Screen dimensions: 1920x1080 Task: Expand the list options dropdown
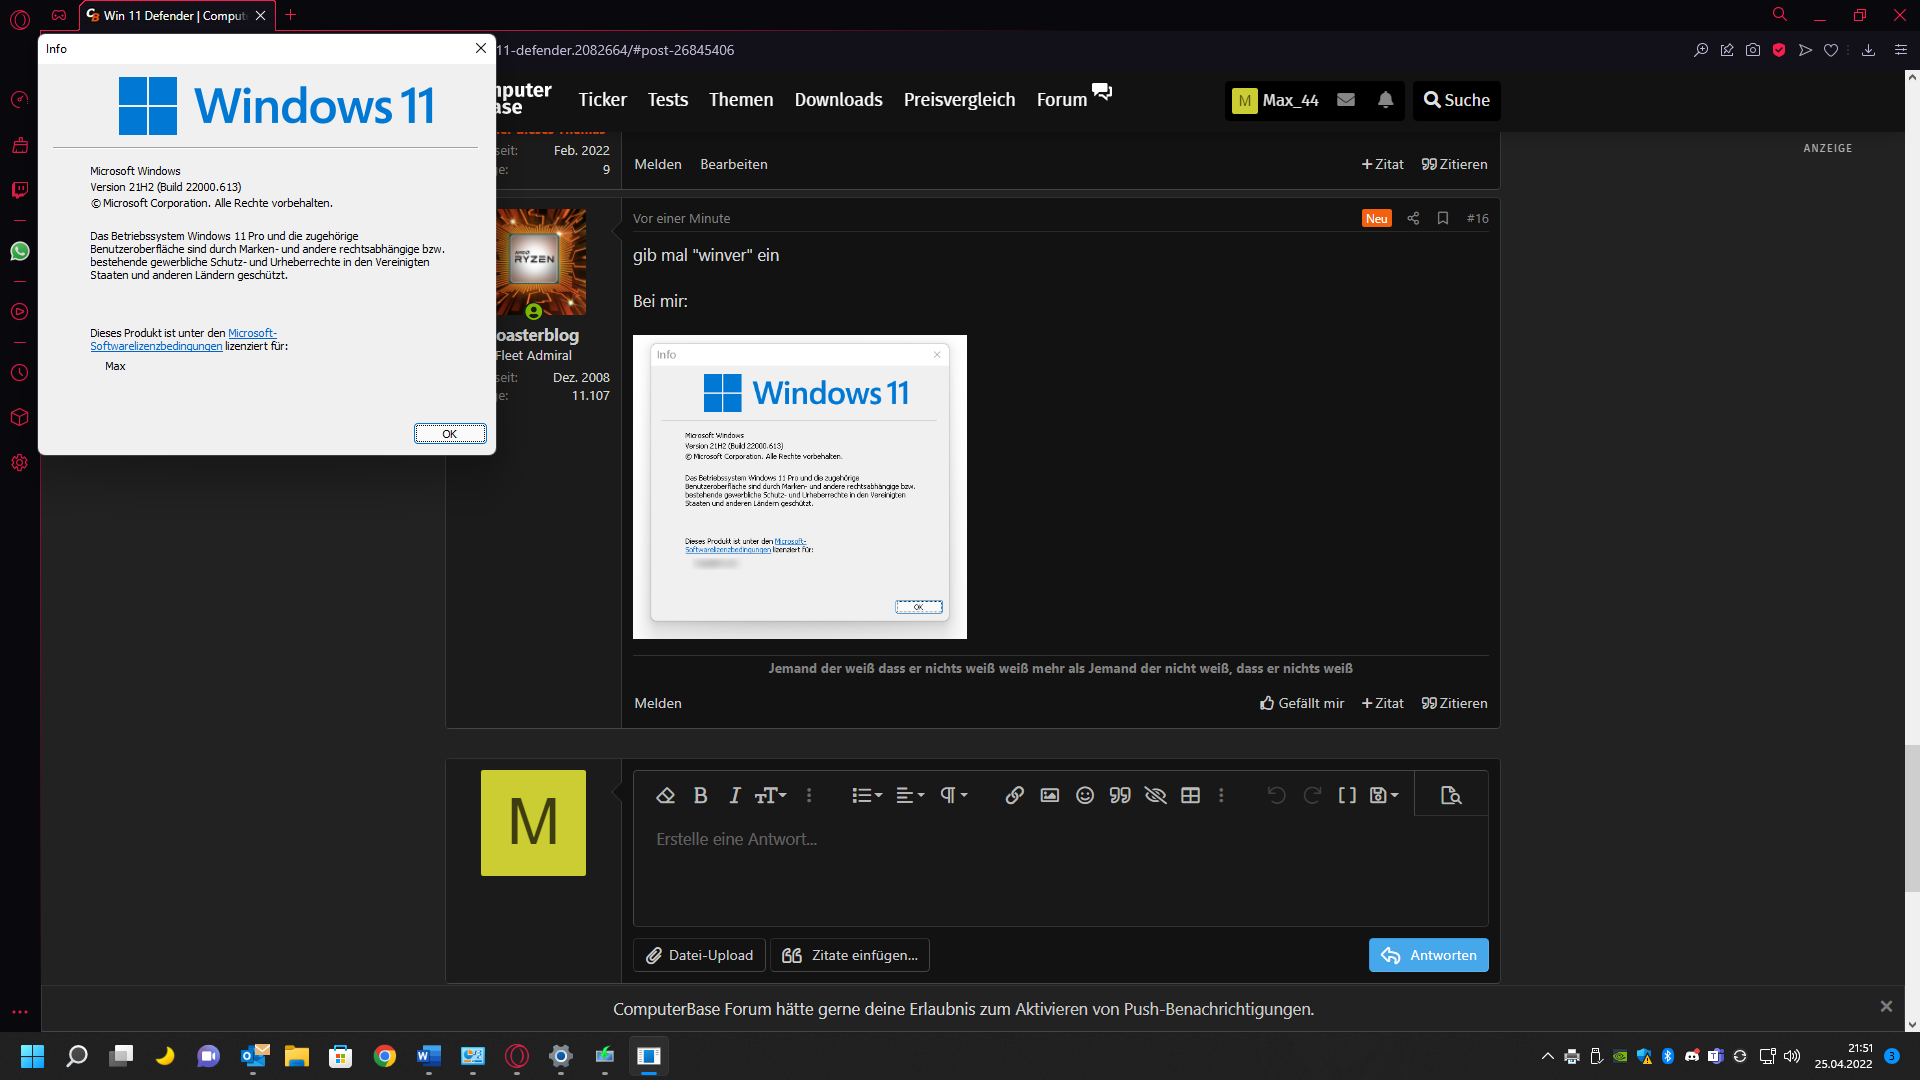tap(866, 795)
